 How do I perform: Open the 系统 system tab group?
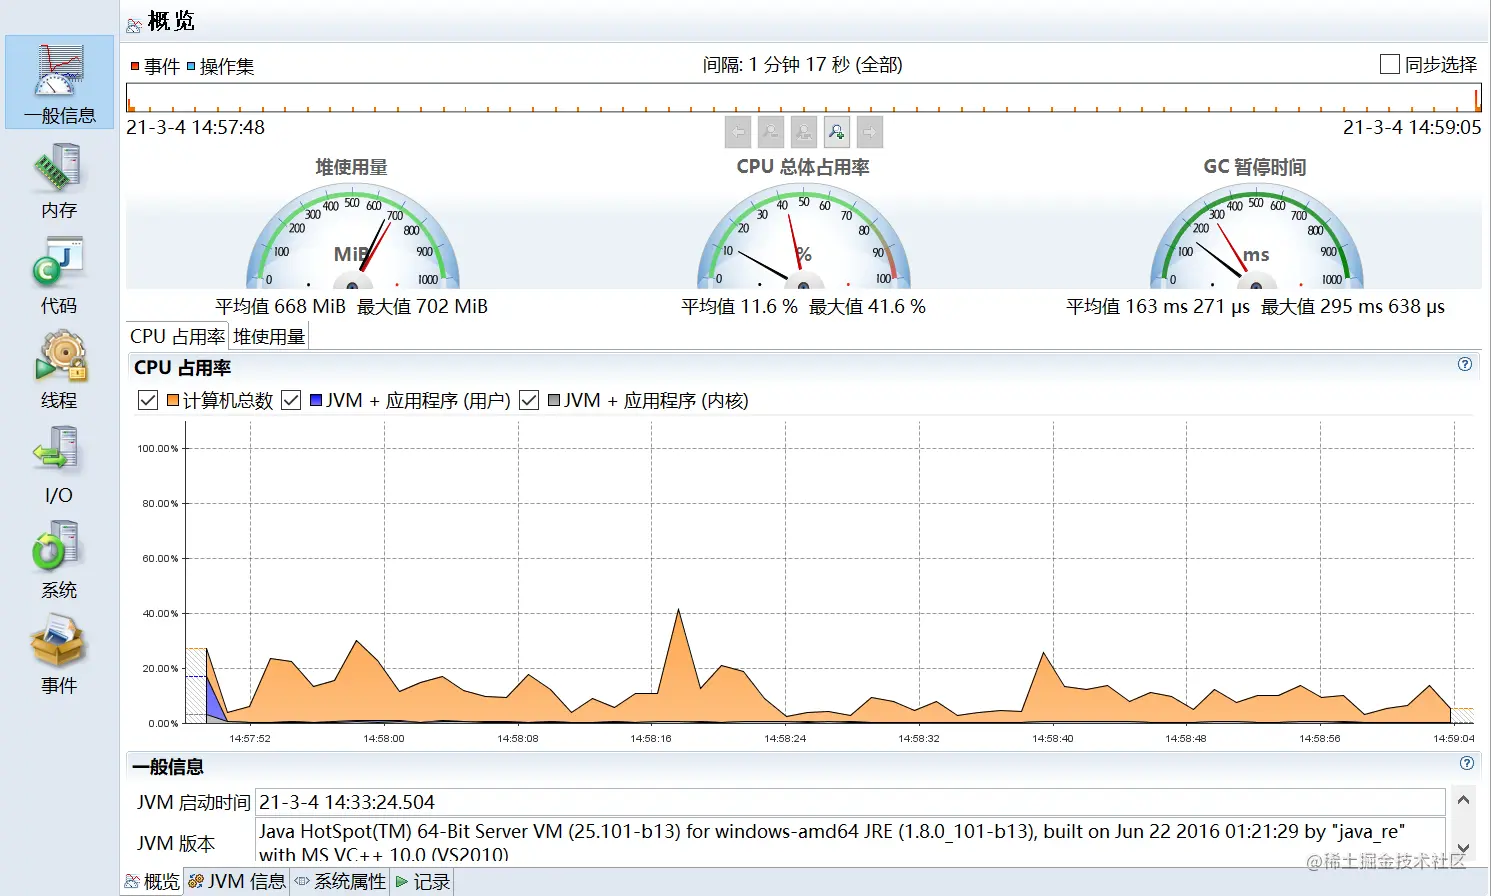click(59, 560)
